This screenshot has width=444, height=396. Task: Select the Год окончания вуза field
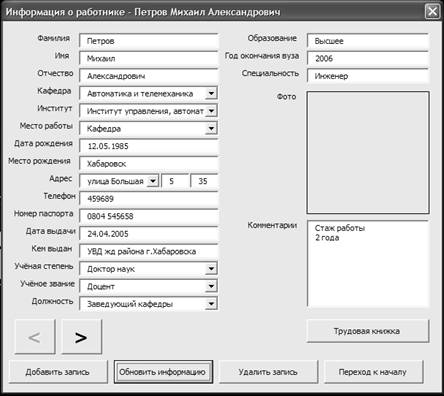(368, 58)
